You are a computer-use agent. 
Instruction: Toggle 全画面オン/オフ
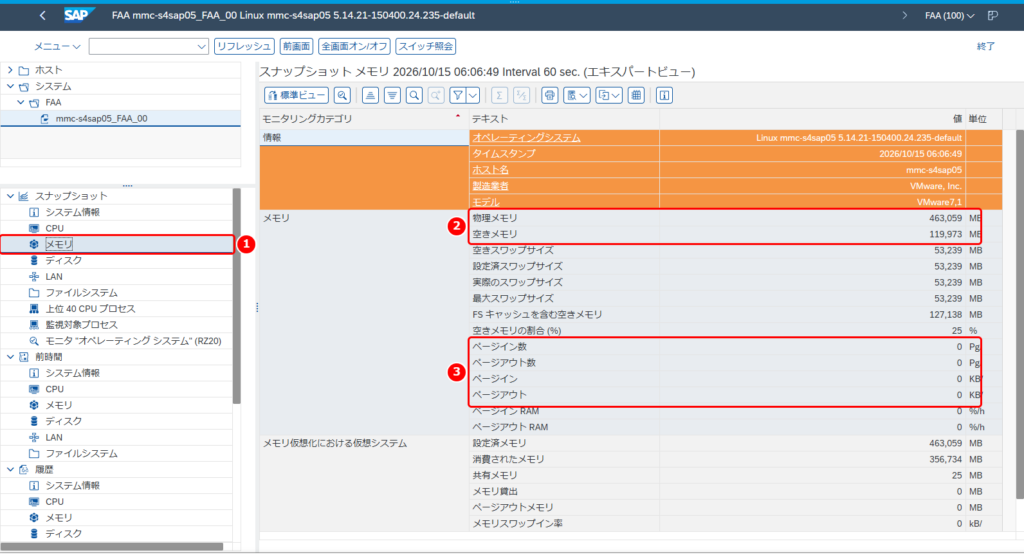click(x=354, y=46)
